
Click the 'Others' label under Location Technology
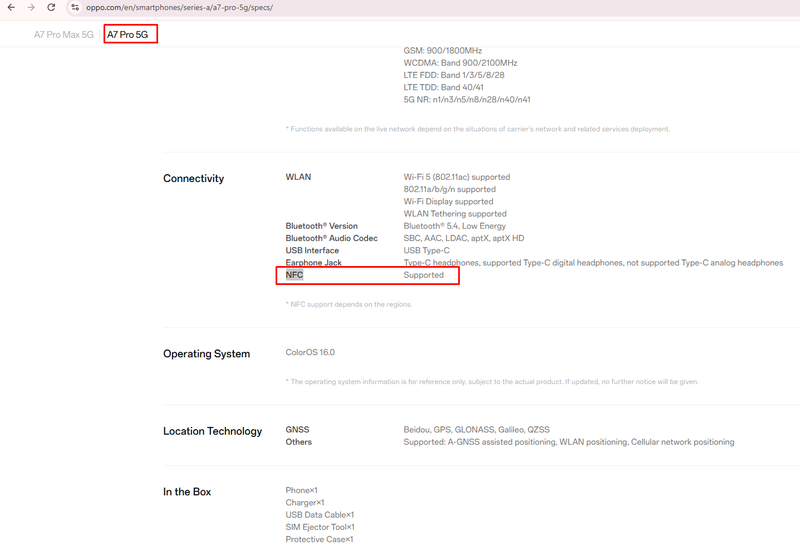click(298, 442)
